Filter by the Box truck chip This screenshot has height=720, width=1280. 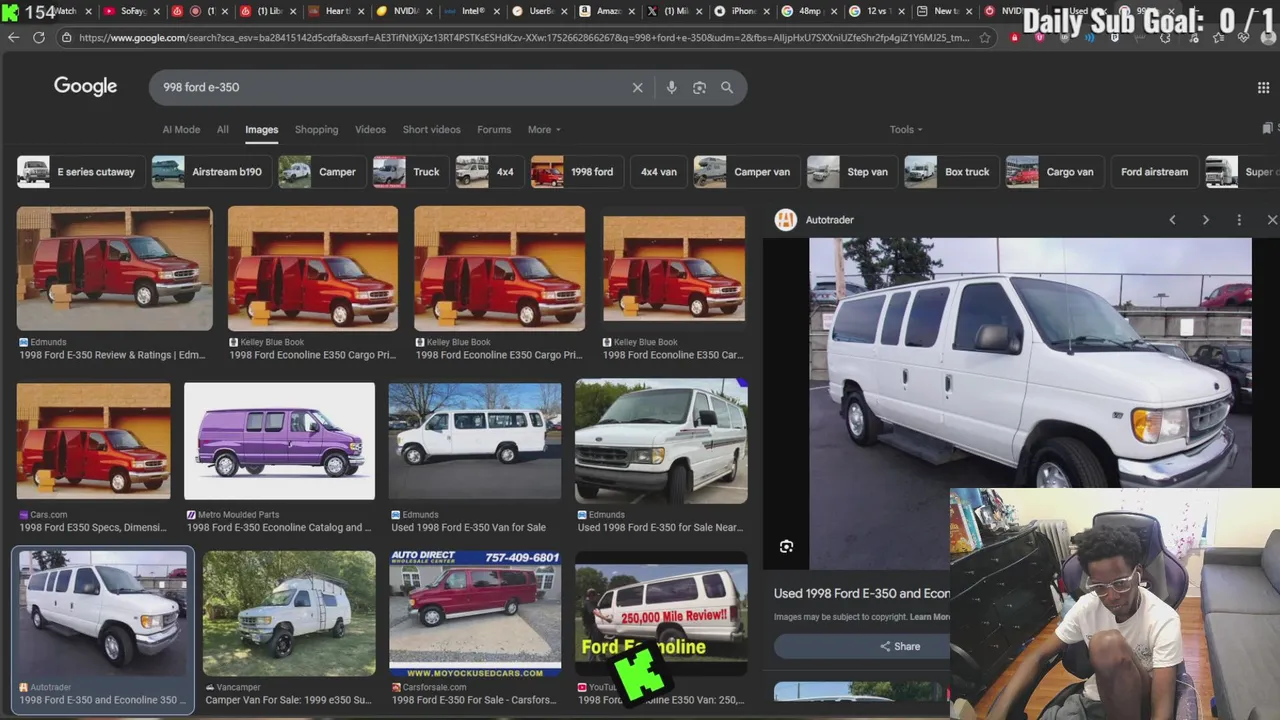tap(951, 172)
